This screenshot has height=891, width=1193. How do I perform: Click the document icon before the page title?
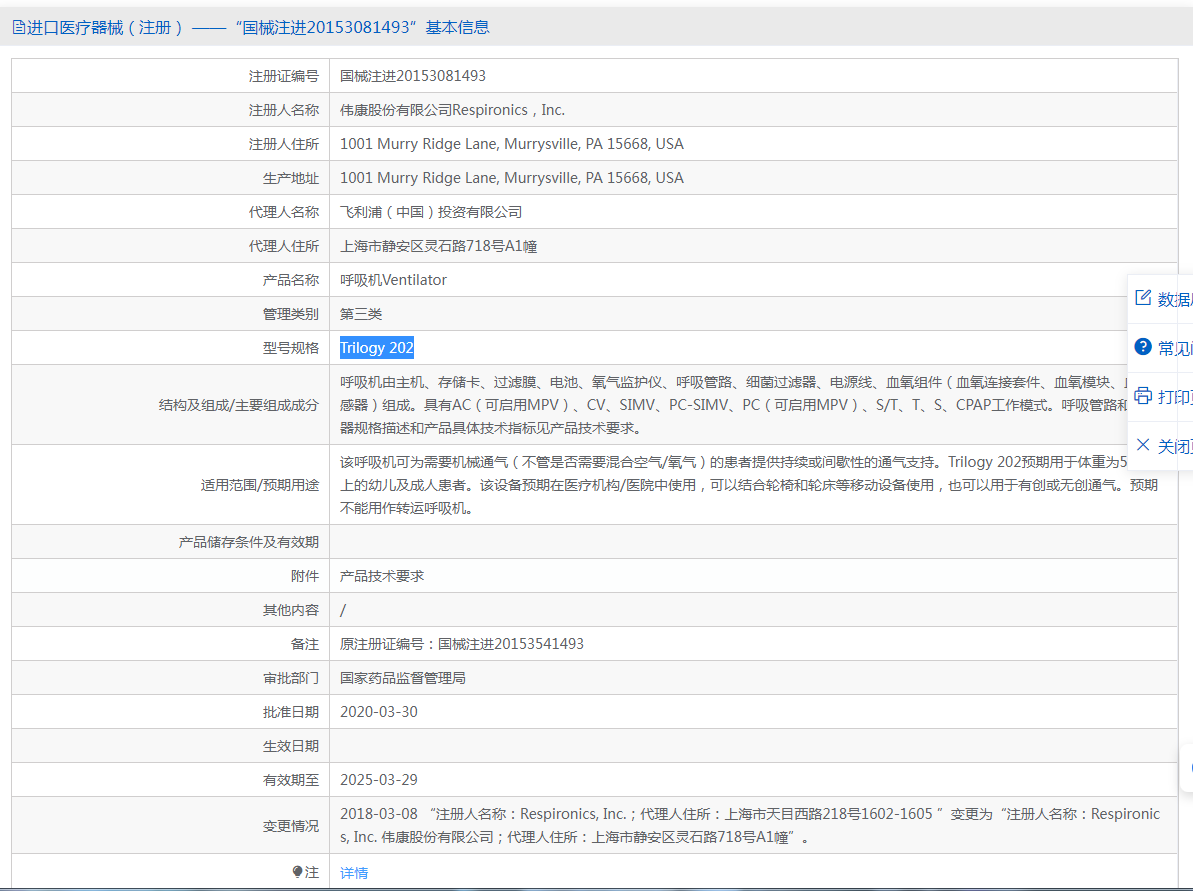18,28
